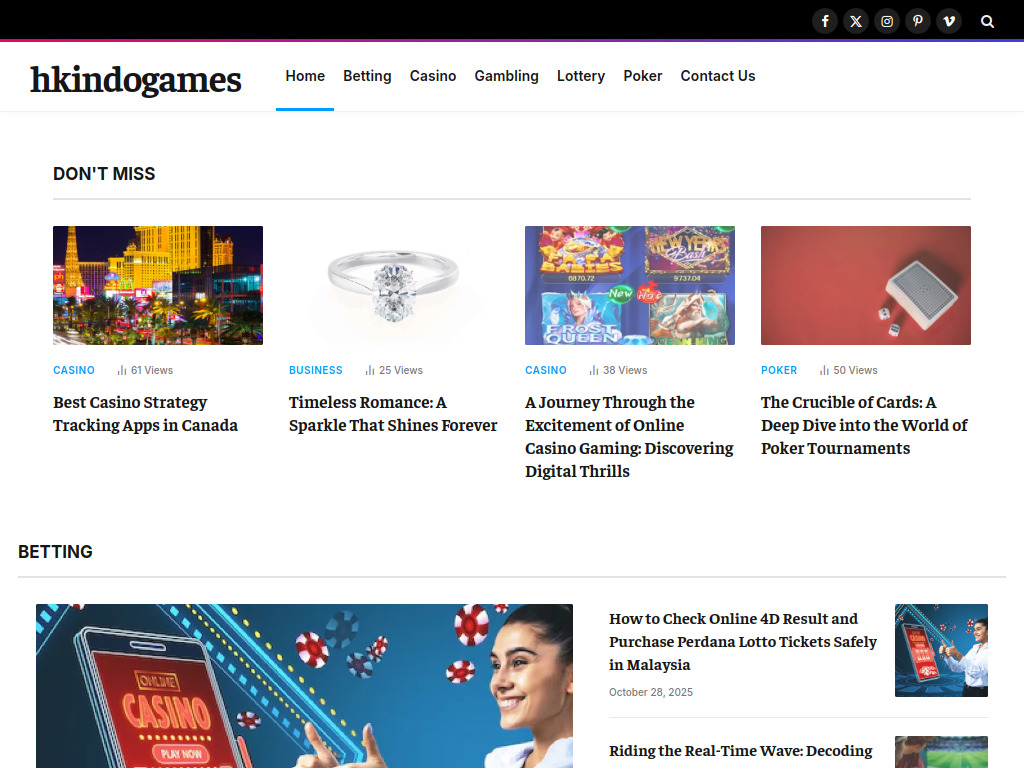
Task: Select the Home menu item
Action: (x=305, y=76)
